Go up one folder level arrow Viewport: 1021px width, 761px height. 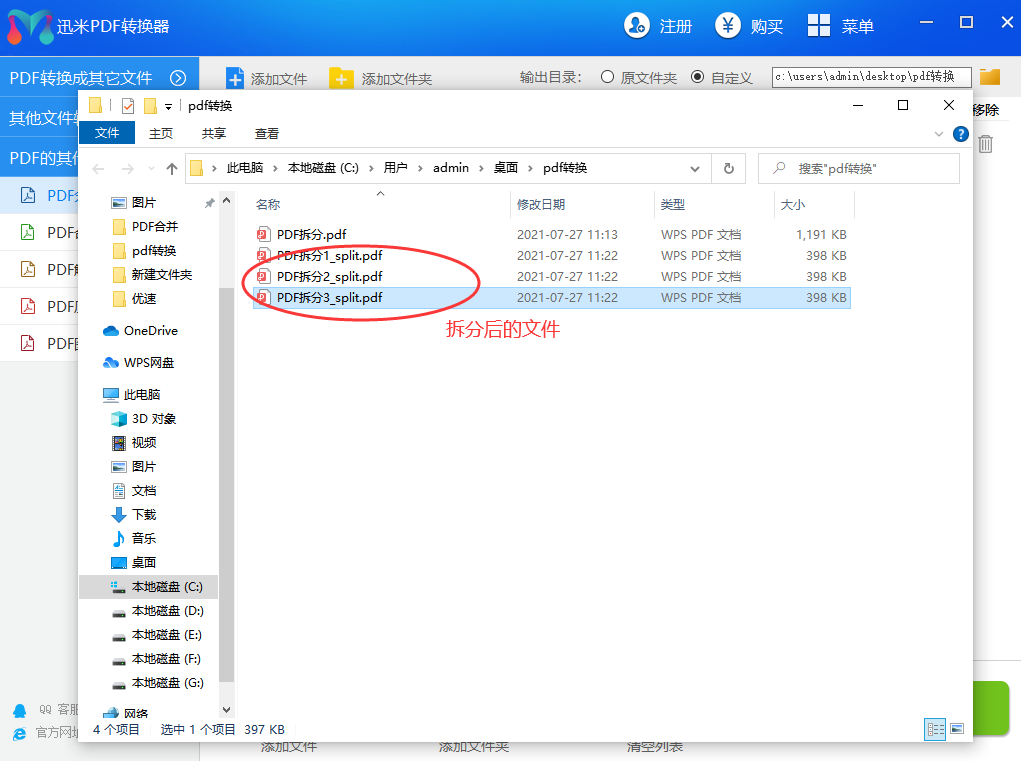(x=172, y=168)
